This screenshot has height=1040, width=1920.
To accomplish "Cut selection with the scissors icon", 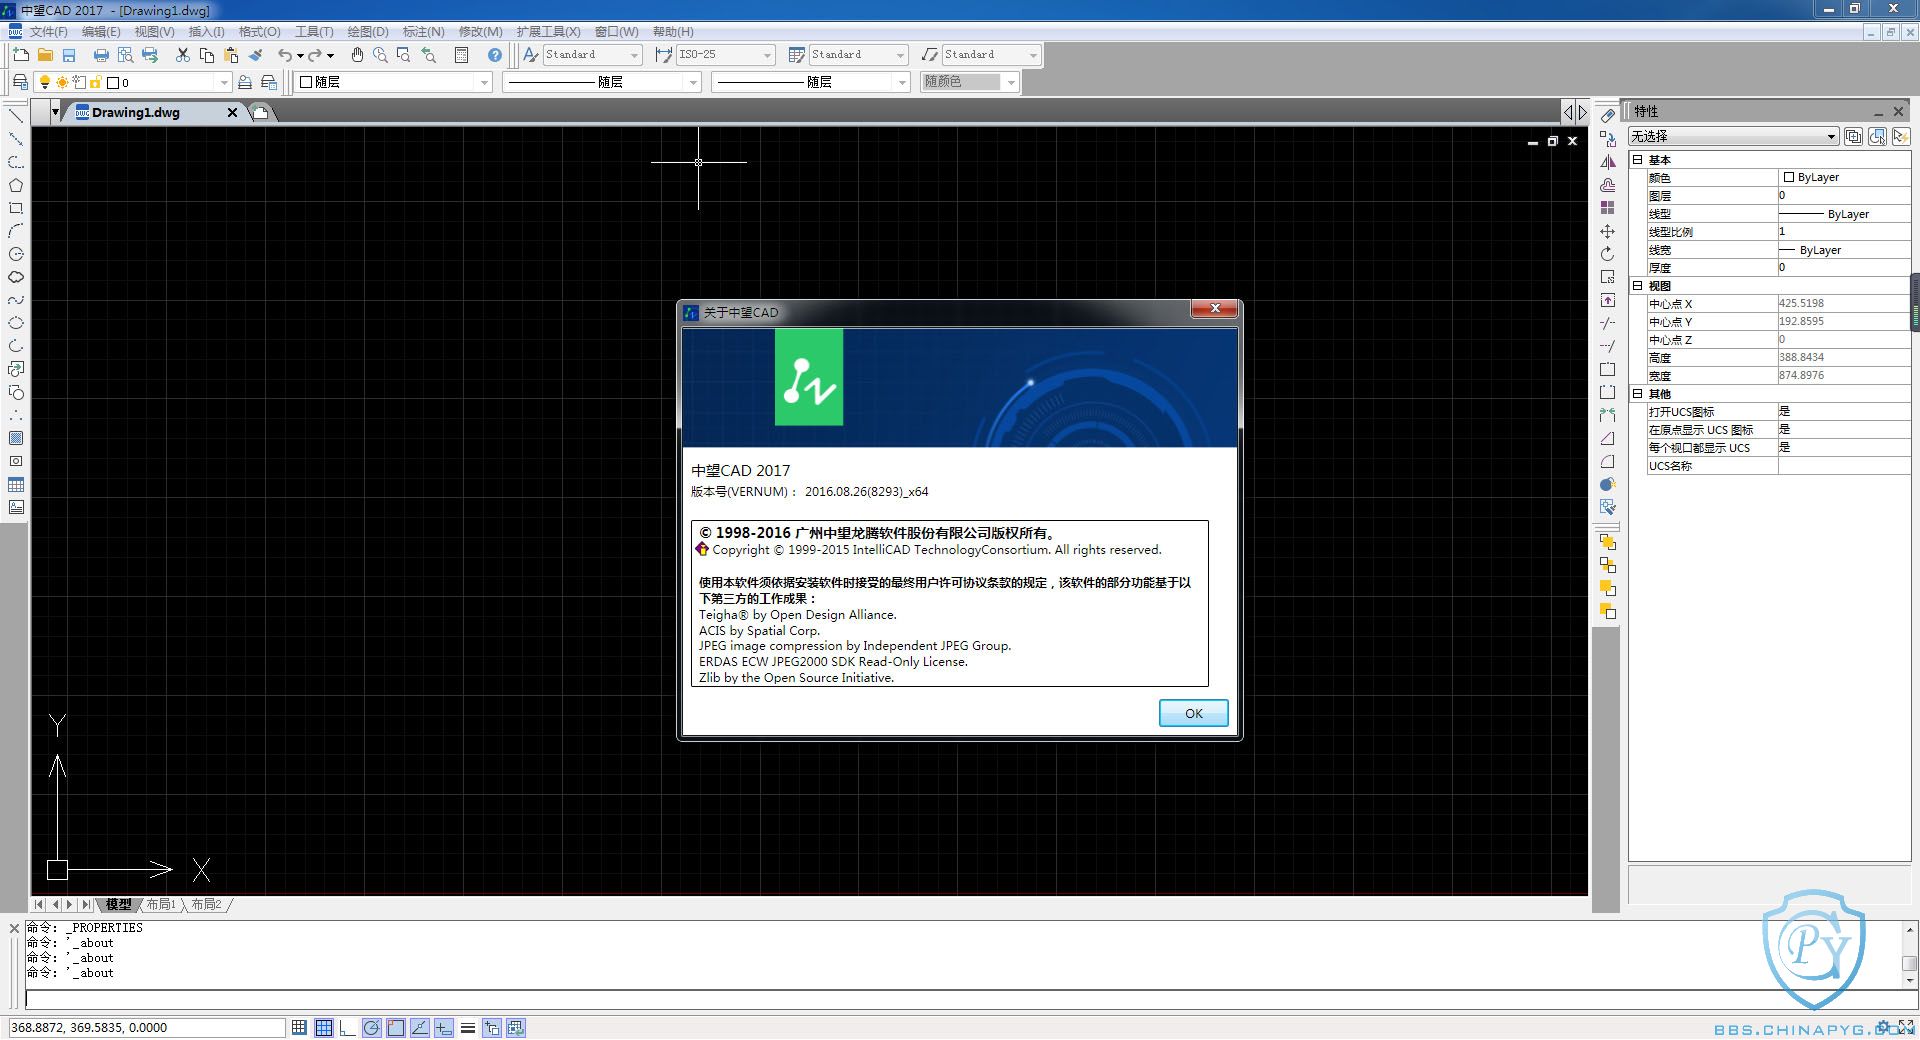I will coord(183,55).
